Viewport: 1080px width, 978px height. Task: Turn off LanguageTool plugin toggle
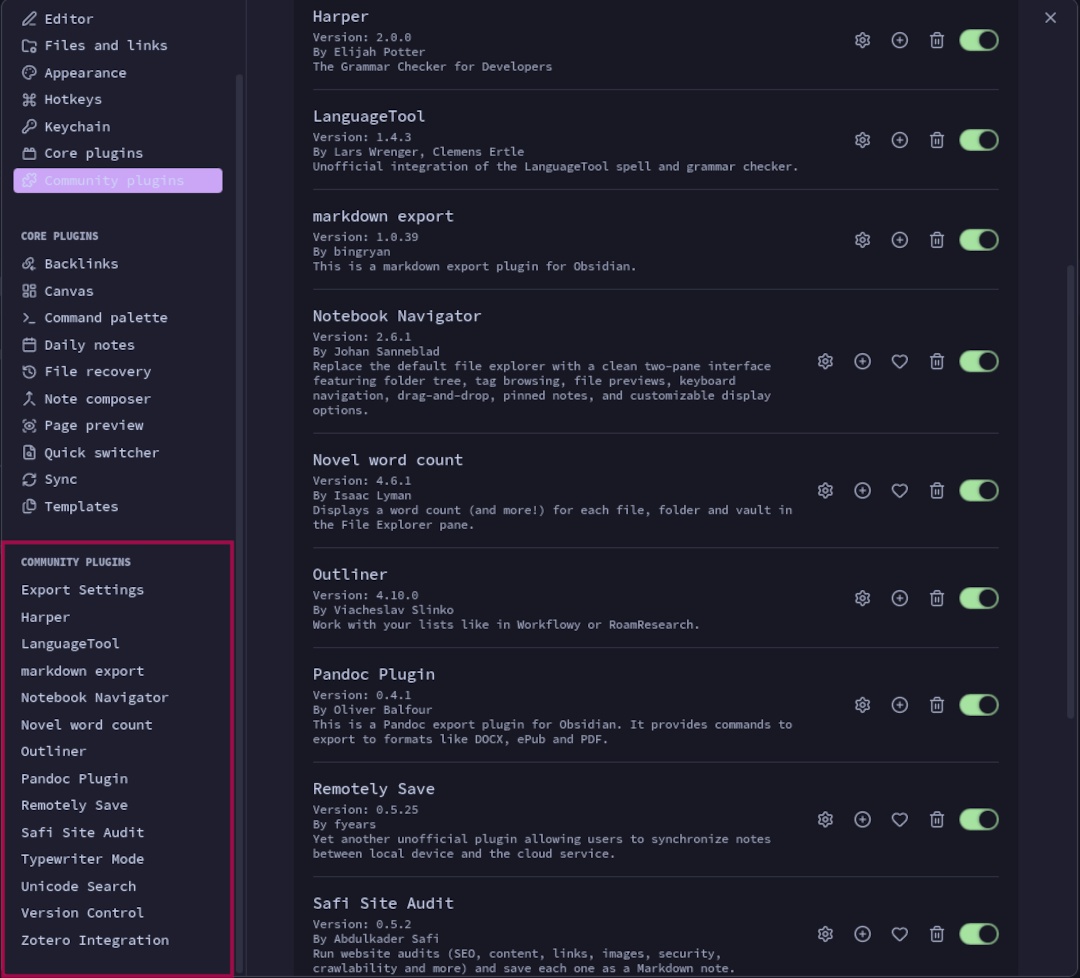coord(979,141)
